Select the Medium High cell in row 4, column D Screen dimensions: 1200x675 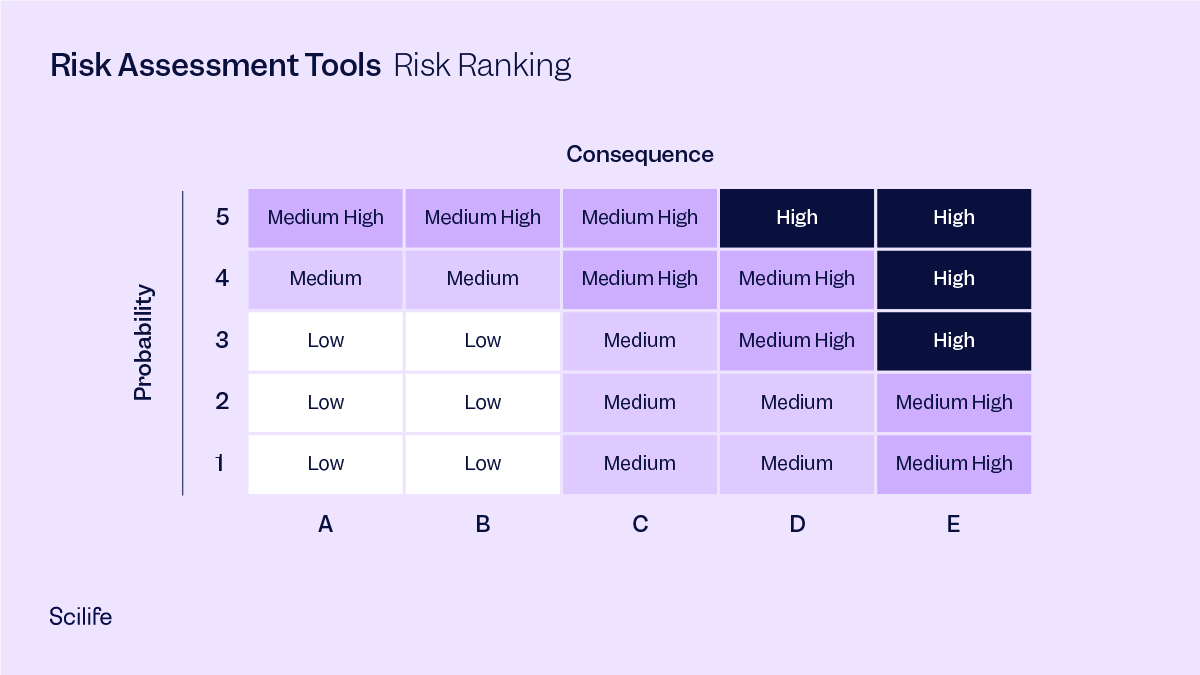point(797,279)
